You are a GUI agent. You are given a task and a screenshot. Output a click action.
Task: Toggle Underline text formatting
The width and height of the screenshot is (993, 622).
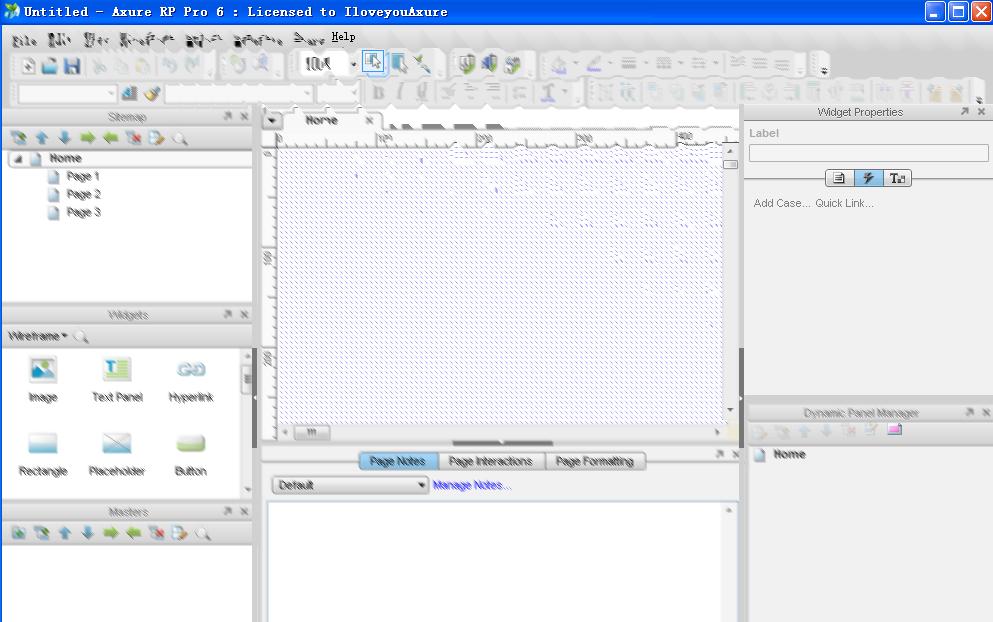(421, 93)
